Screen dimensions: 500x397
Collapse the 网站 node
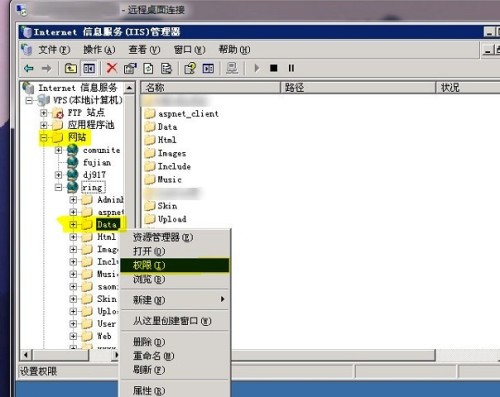coord(43,137)
